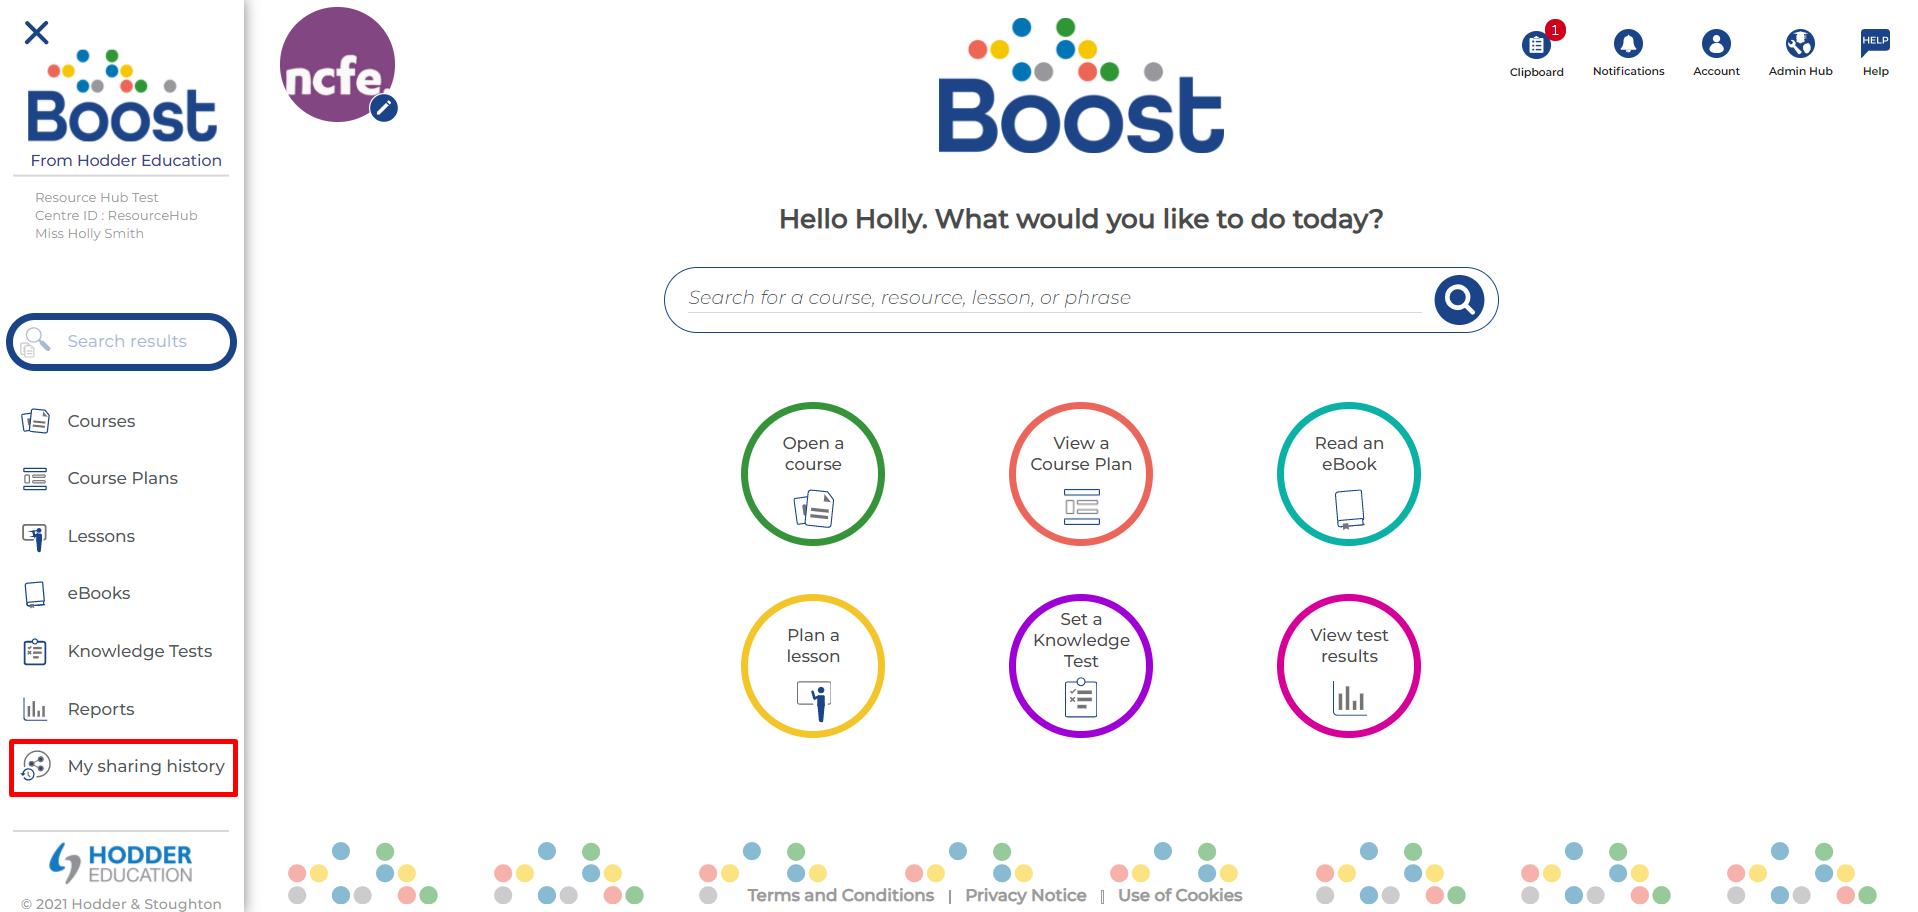Open the Clipboard icon
The image size is (1918, 912).
click(x=1536, y=46)
